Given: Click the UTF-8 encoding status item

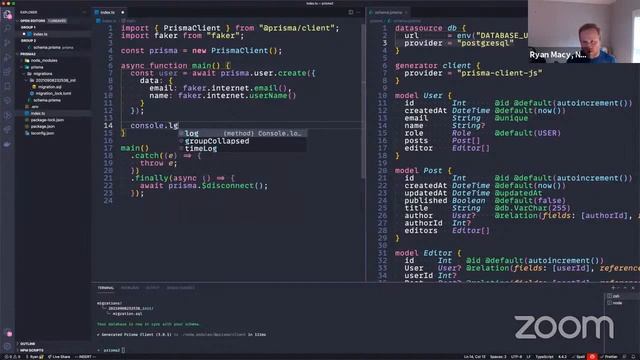Looking at the screenshot, I should [x=516, y=357].
